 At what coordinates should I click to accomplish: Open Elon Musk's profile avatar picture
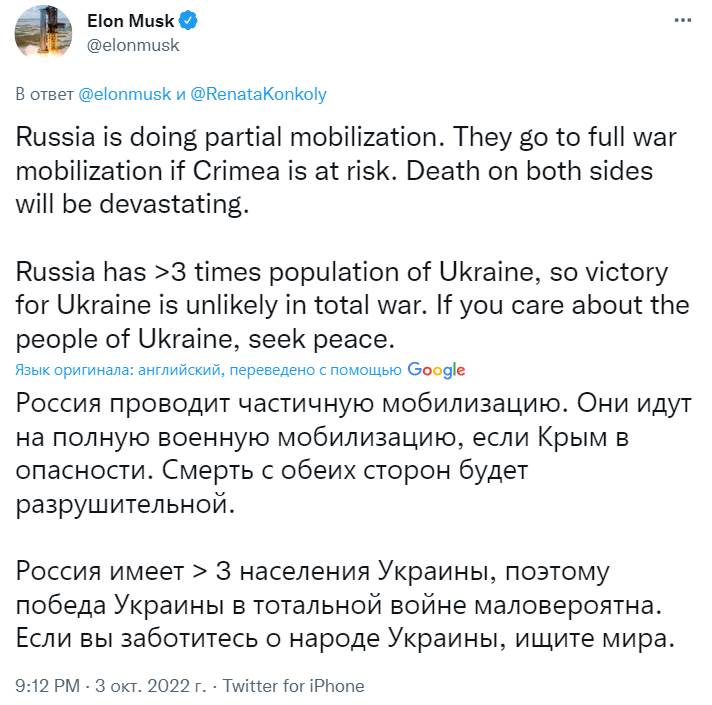[43, 32]
